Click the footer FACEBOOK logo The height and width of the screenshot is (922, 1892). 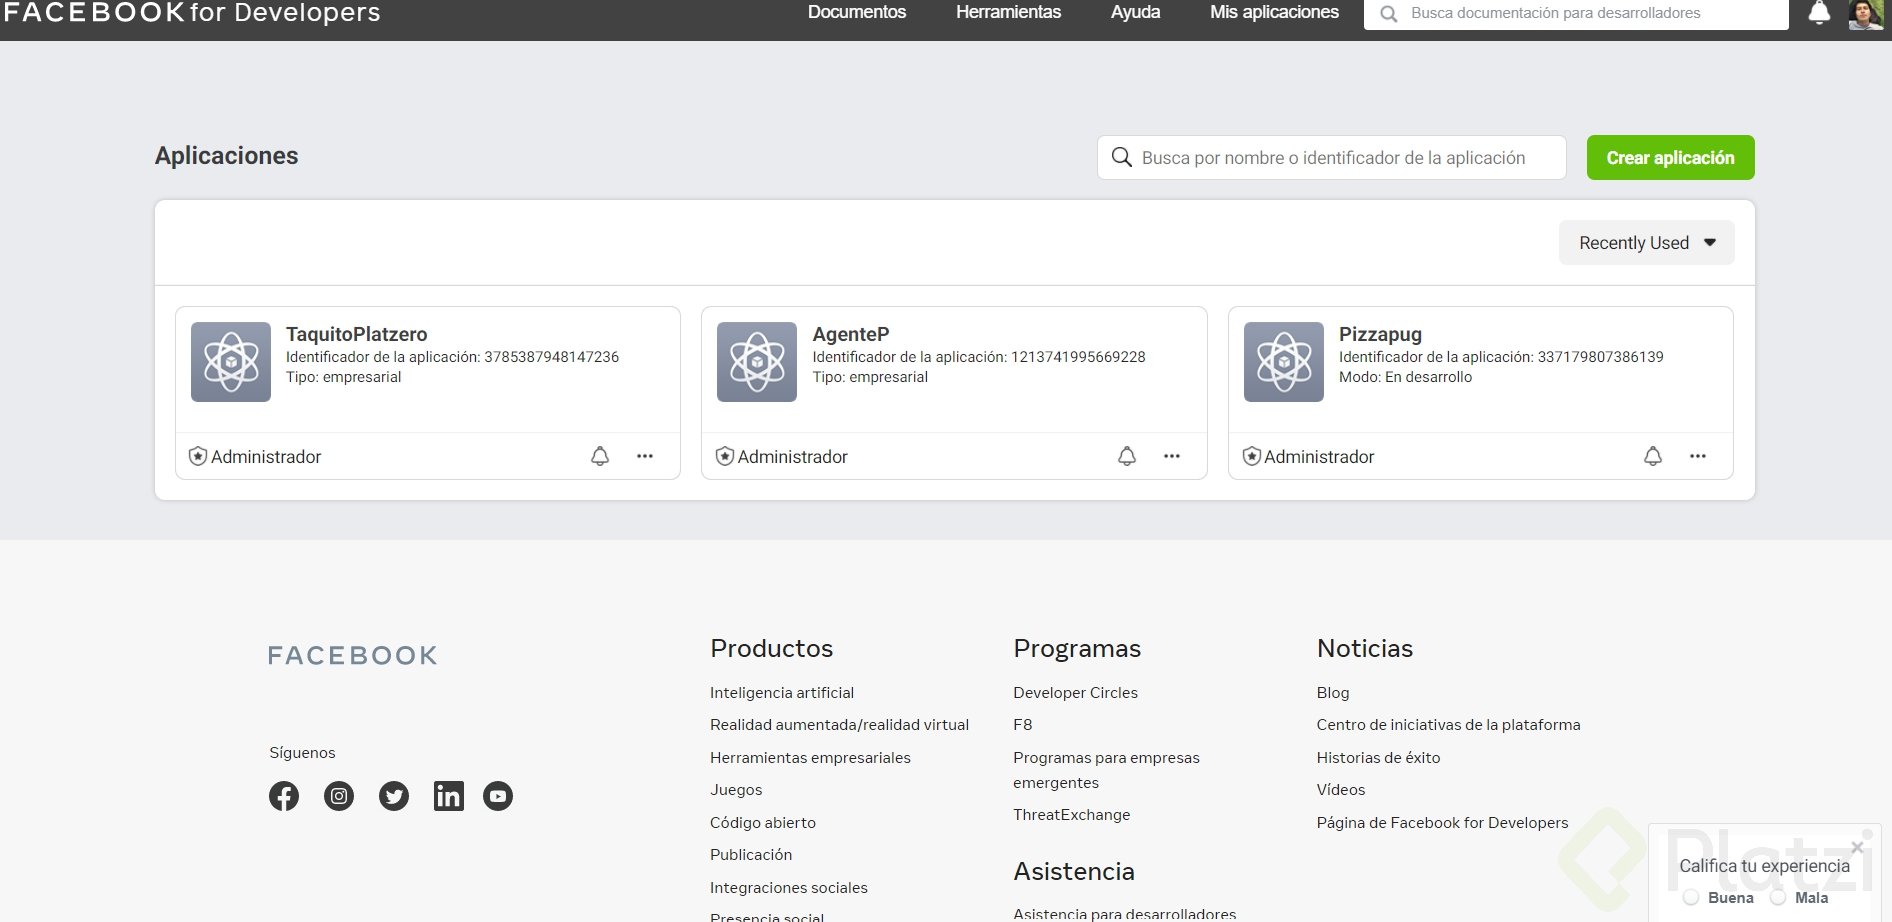pyautogui.click(x=352, y=656)
